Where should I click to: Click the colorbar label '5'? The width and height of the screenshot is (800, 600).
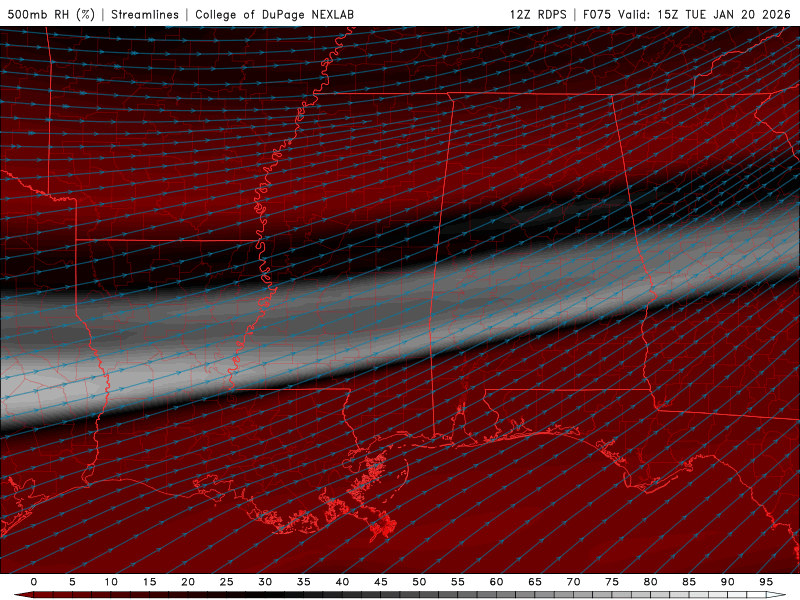(x=72, y=582)
